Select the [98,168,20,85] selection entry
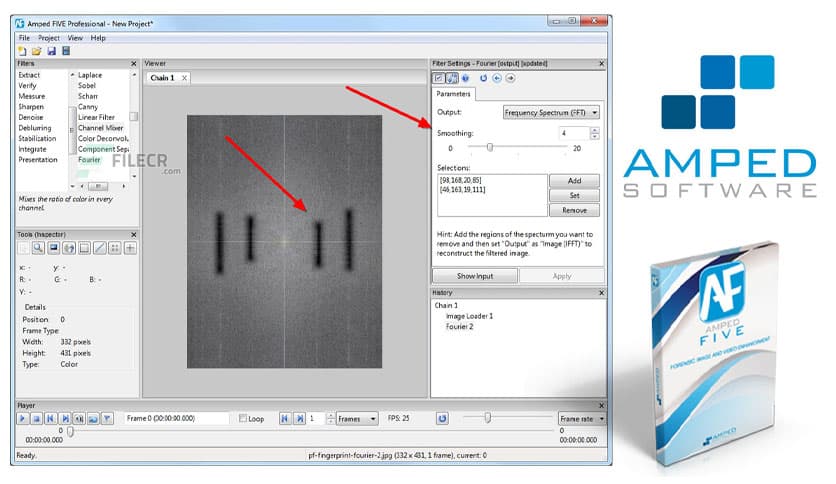Viewport: 836px width, 484px height. (461, 180)
